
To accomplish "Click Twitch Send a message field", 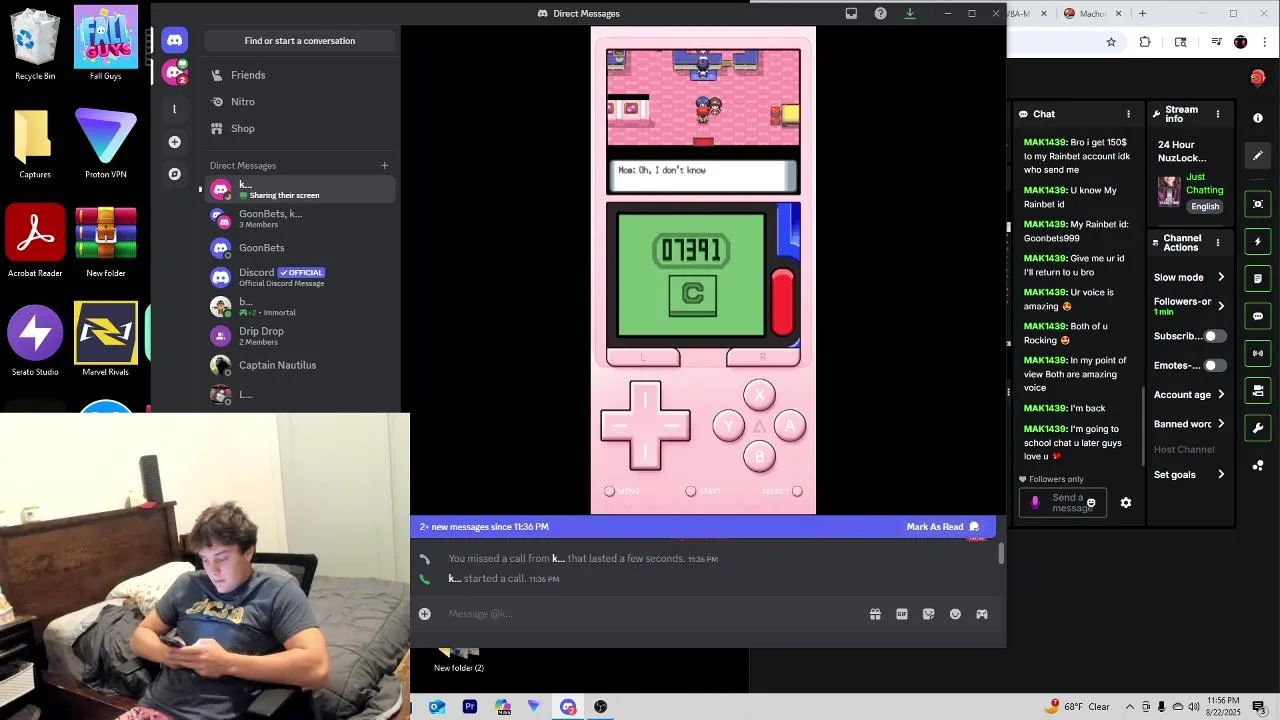I will pyautogui.click(x=1062, y=503).
